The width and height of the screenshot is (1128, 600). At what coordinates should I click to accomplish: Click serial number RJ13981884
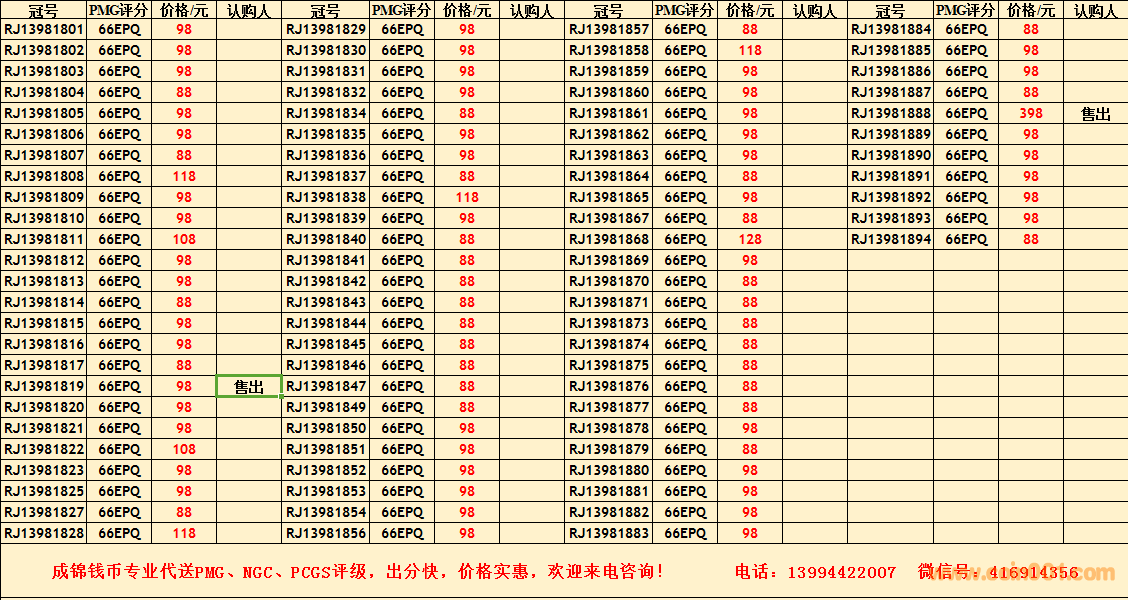point(890,29)
